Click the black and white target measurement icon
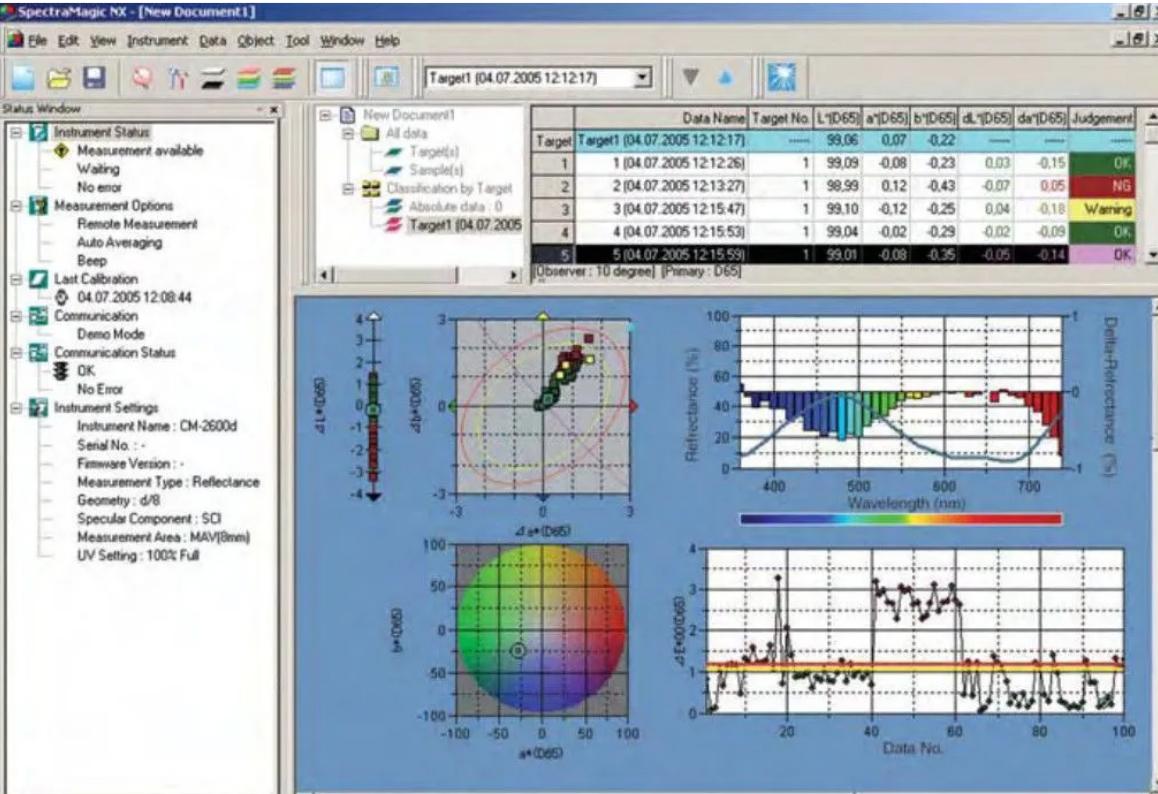The image size is (1158, 794). (213, 79)
